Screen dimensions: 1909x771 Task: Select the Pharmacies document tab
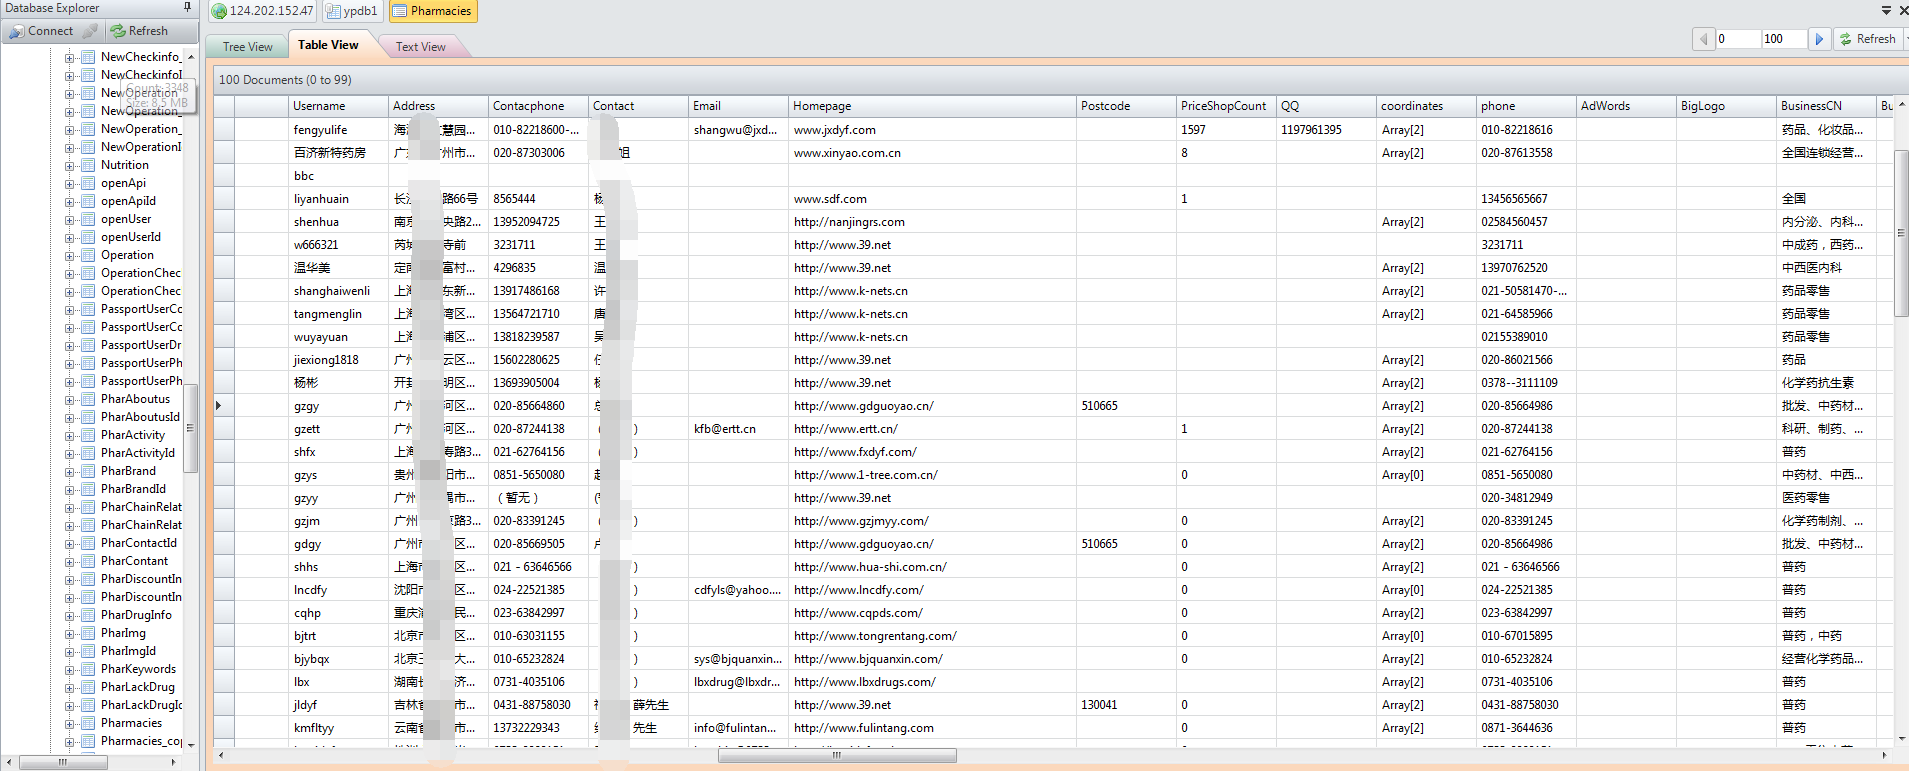(433, 11)
